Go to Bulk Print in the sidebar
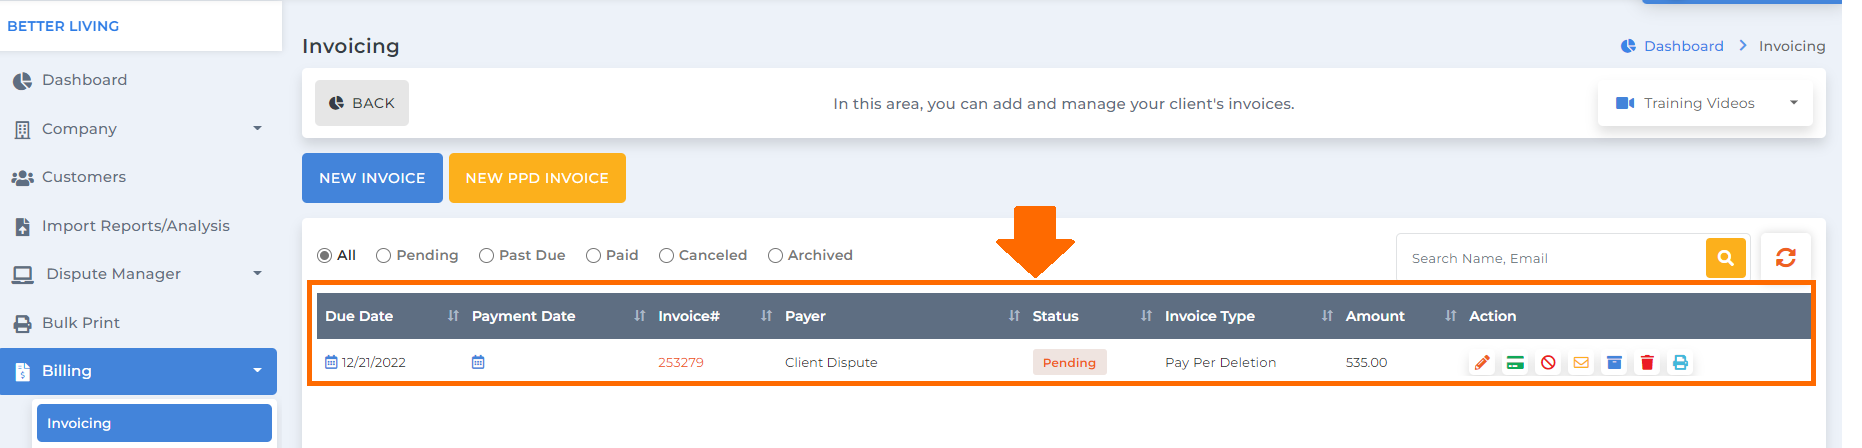Image resolution: width=1862 pixels, height=448 pixels. point(138,323)
